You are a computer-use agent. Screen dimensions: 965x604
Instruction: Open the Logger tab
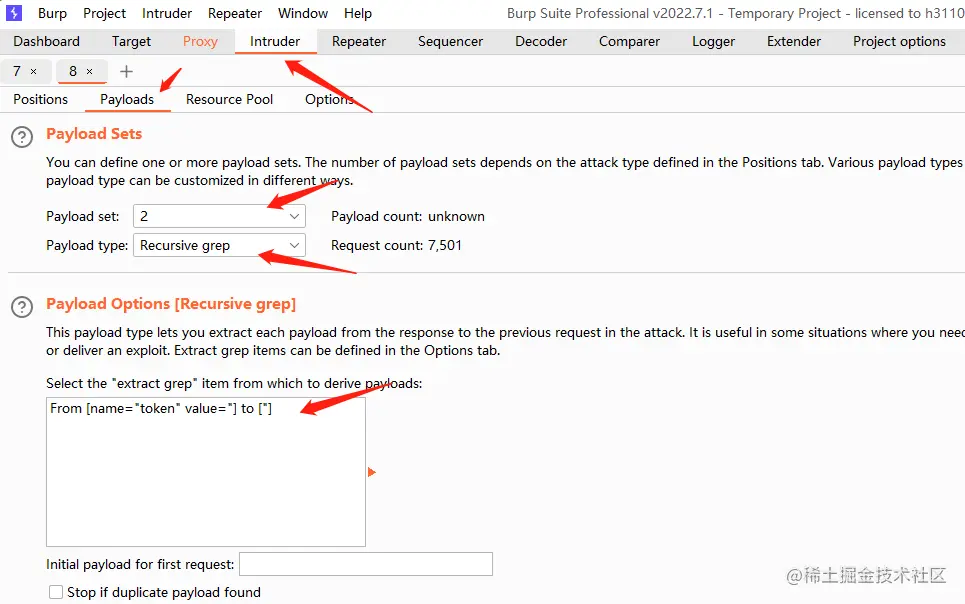[x=713, y=41]
